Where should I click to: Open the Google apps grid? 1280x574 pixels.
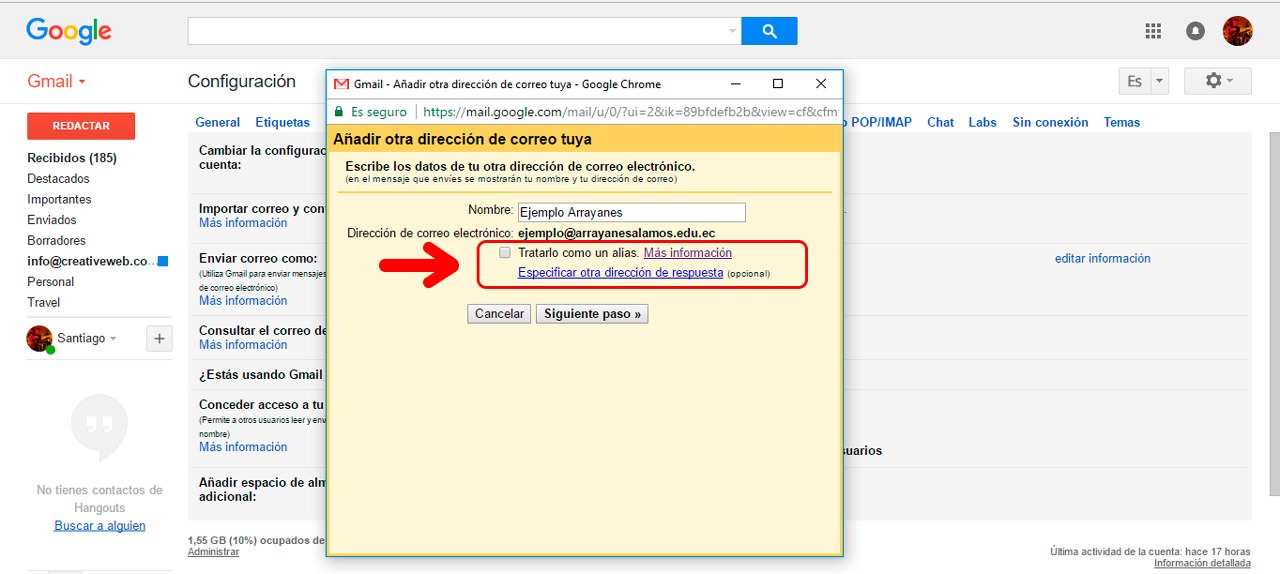pos(1153,31)
